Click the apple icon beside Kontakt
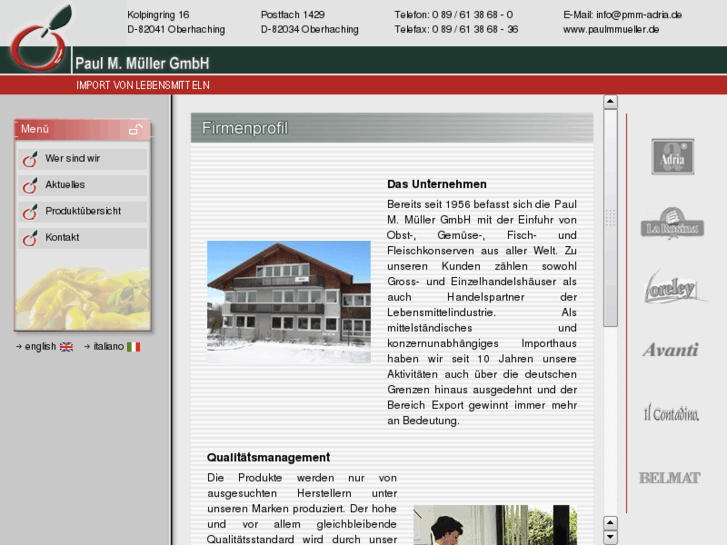727x545 pixels. click(x=30, y=238)
